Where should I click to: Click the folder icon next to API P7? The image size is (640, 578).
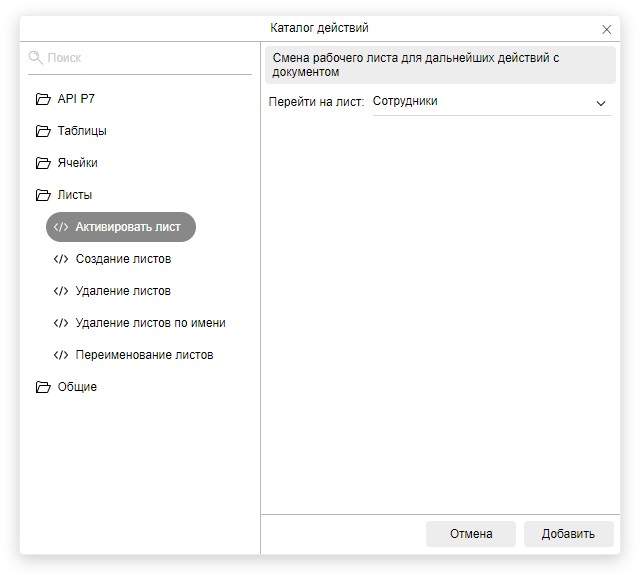pos(43,99)
